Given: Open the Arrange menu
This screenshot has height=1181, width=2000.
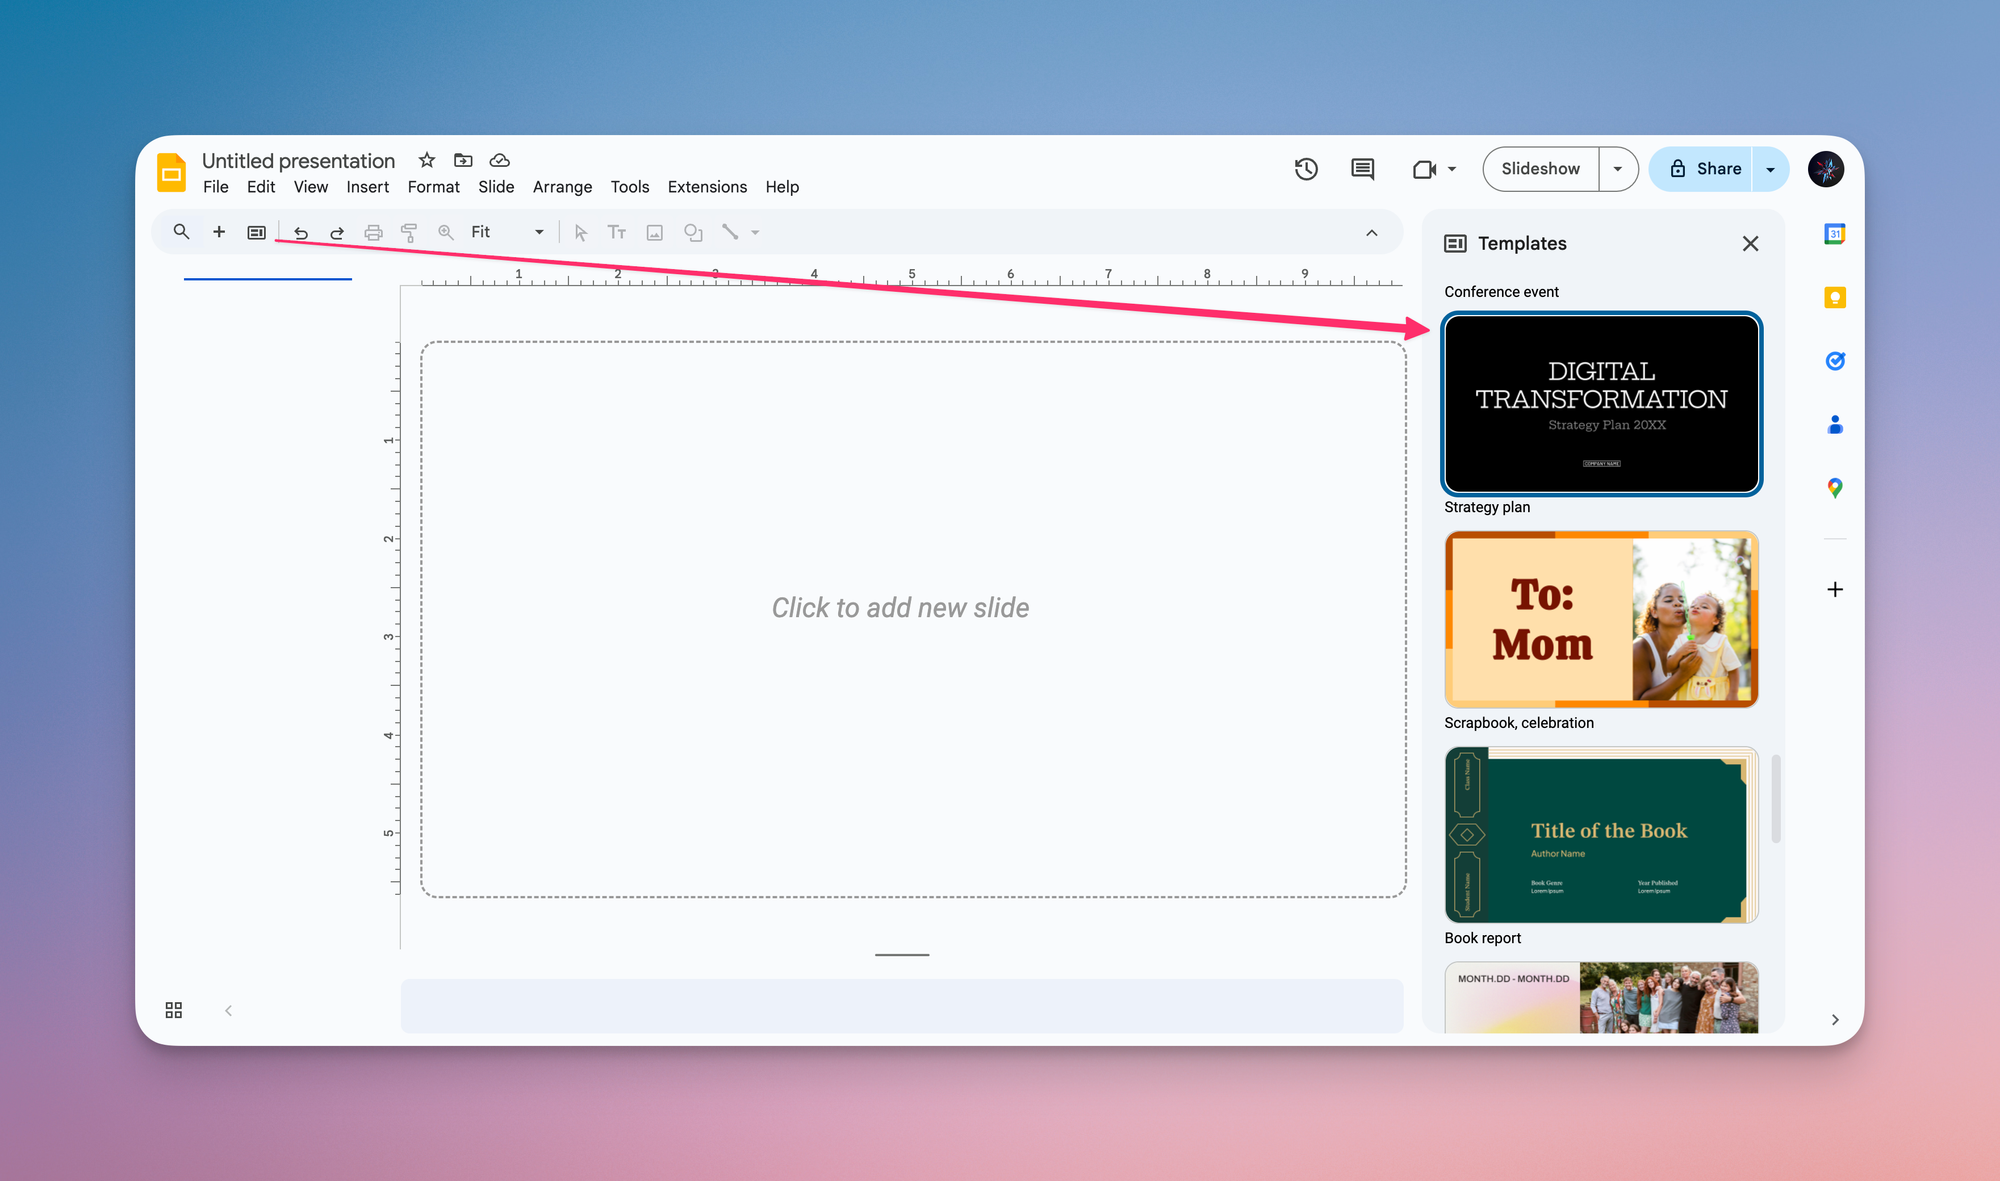Looking at the screenshot, I should pos(562,187).
